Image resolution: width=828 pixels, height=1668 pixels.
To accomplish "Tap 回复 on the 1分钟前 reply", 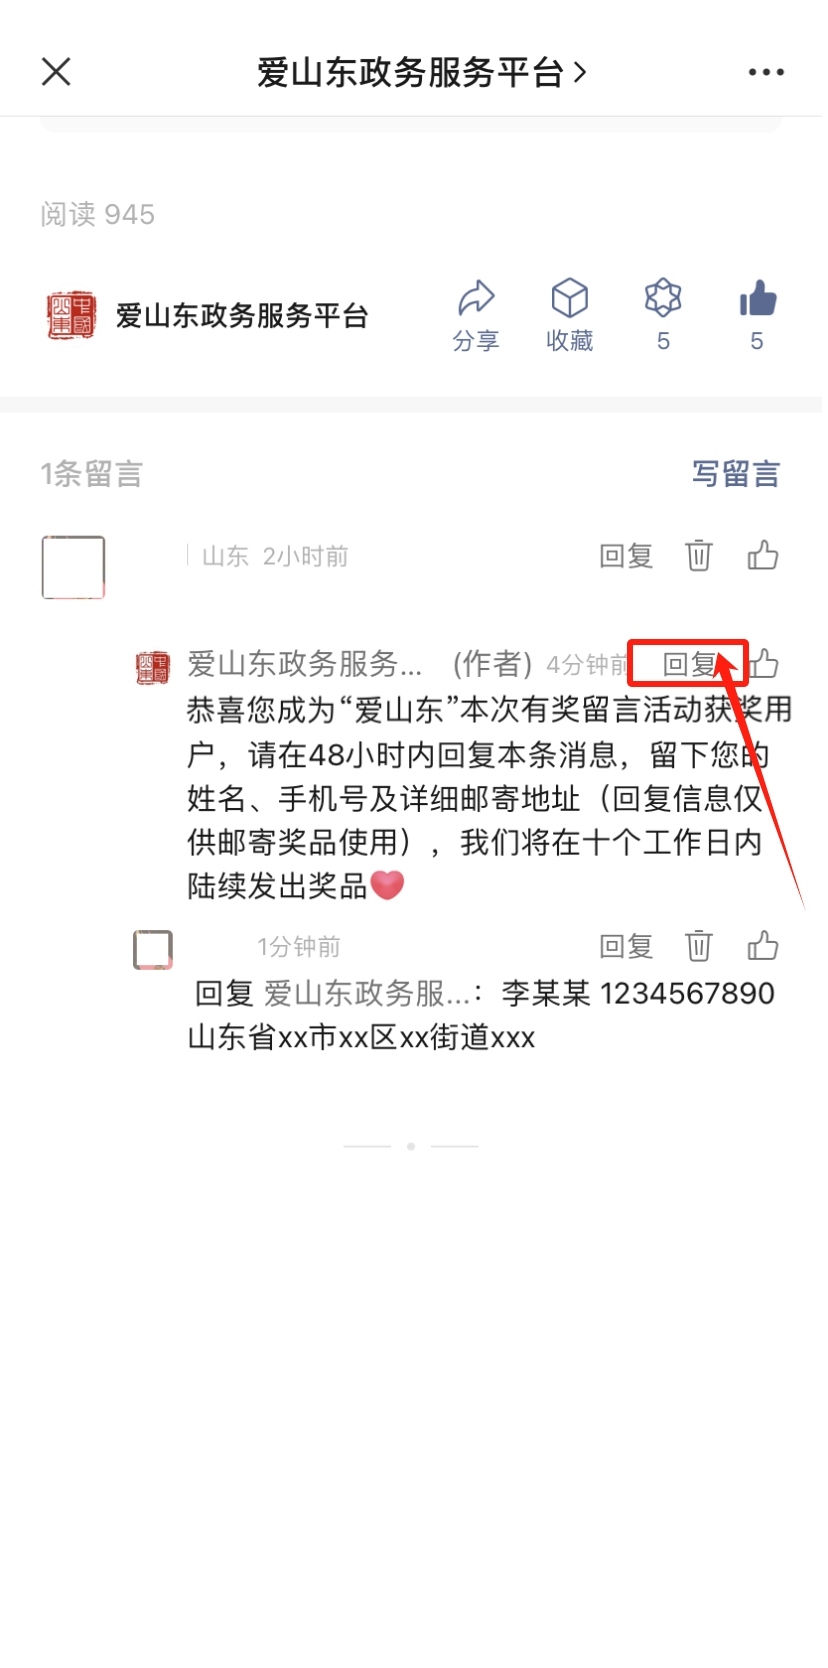I will coord(626,947).
